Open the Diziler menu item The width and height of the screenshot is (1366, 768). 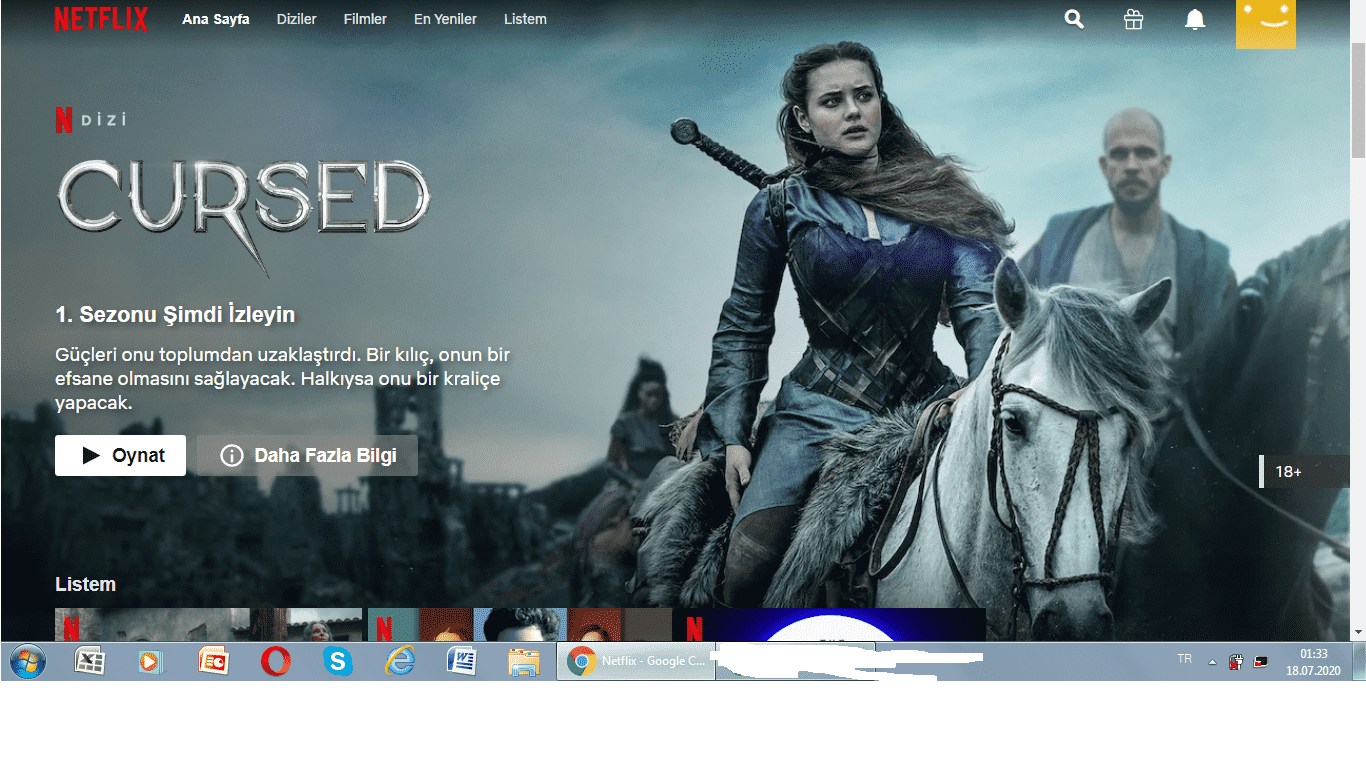(297, 19)
